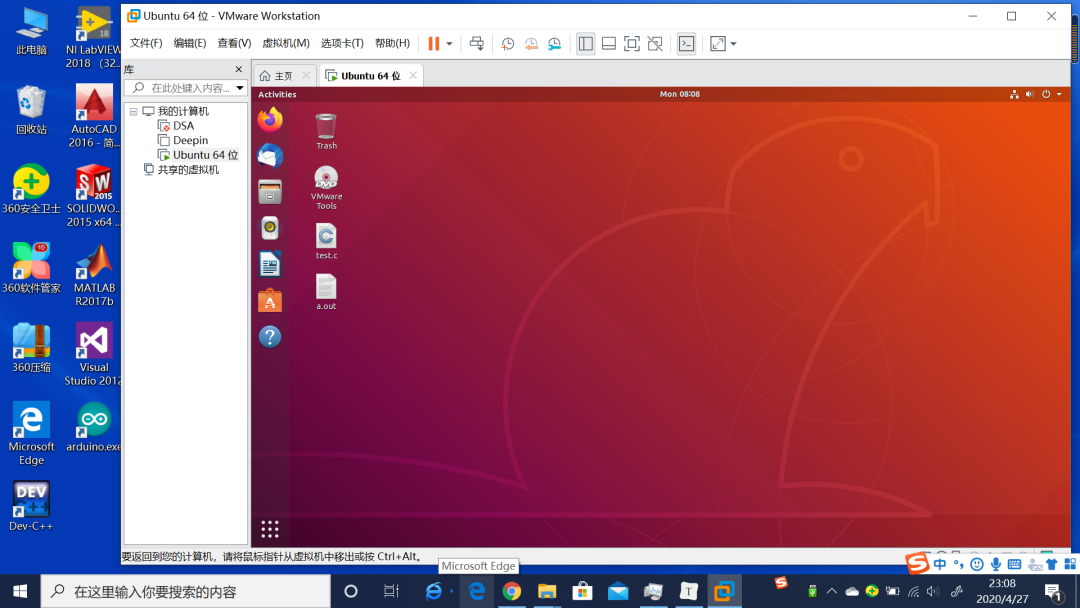Click the stretch guest display icon
The height and width of the screenshot is (608, 1080).
click(x=718, y=43)
